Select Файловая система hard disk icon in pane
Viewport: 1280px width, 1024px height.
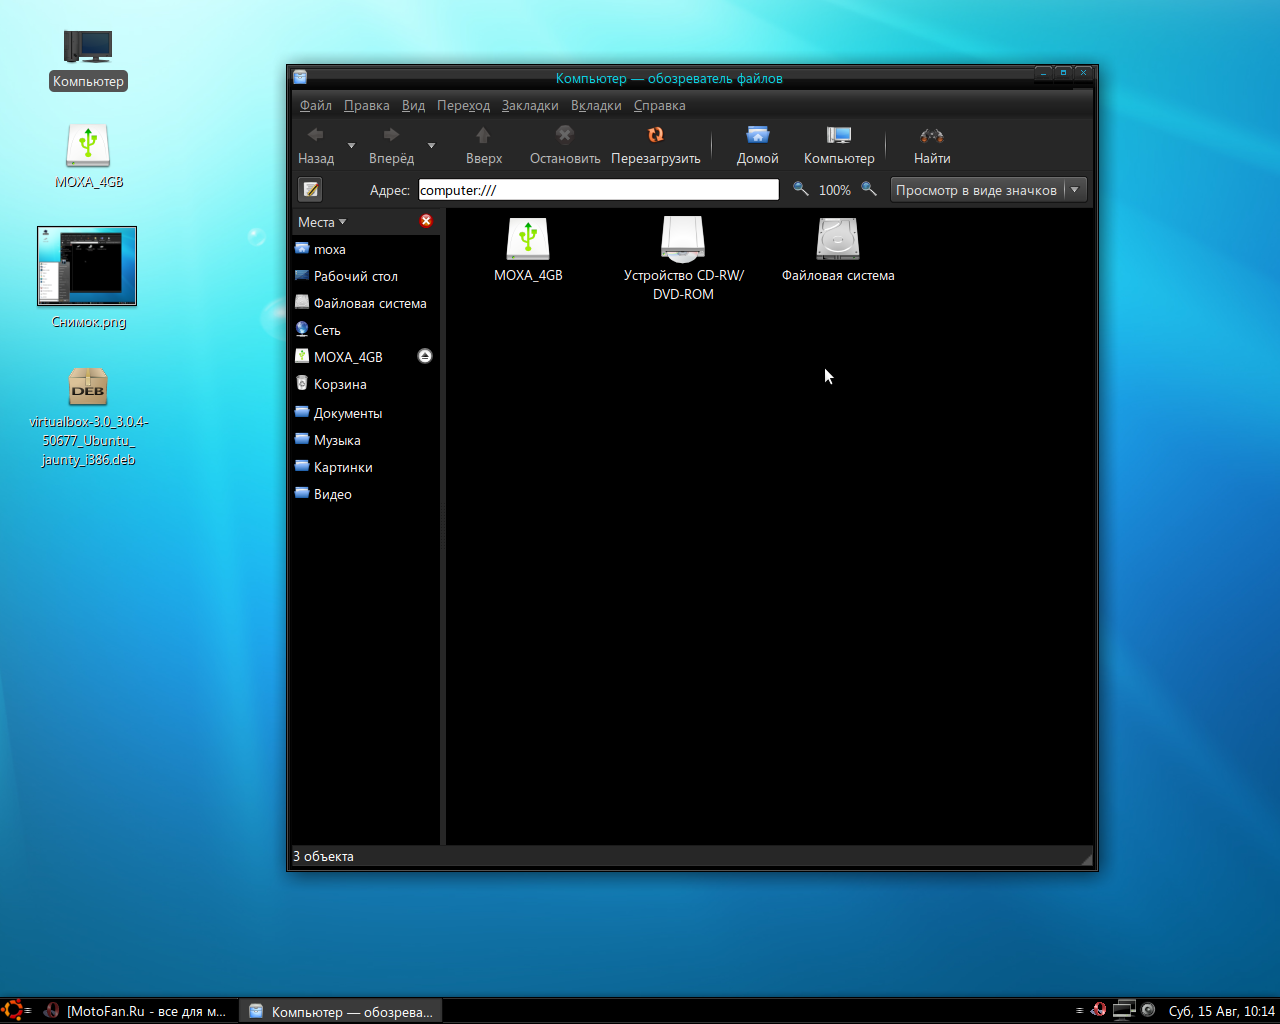(838, 239)
